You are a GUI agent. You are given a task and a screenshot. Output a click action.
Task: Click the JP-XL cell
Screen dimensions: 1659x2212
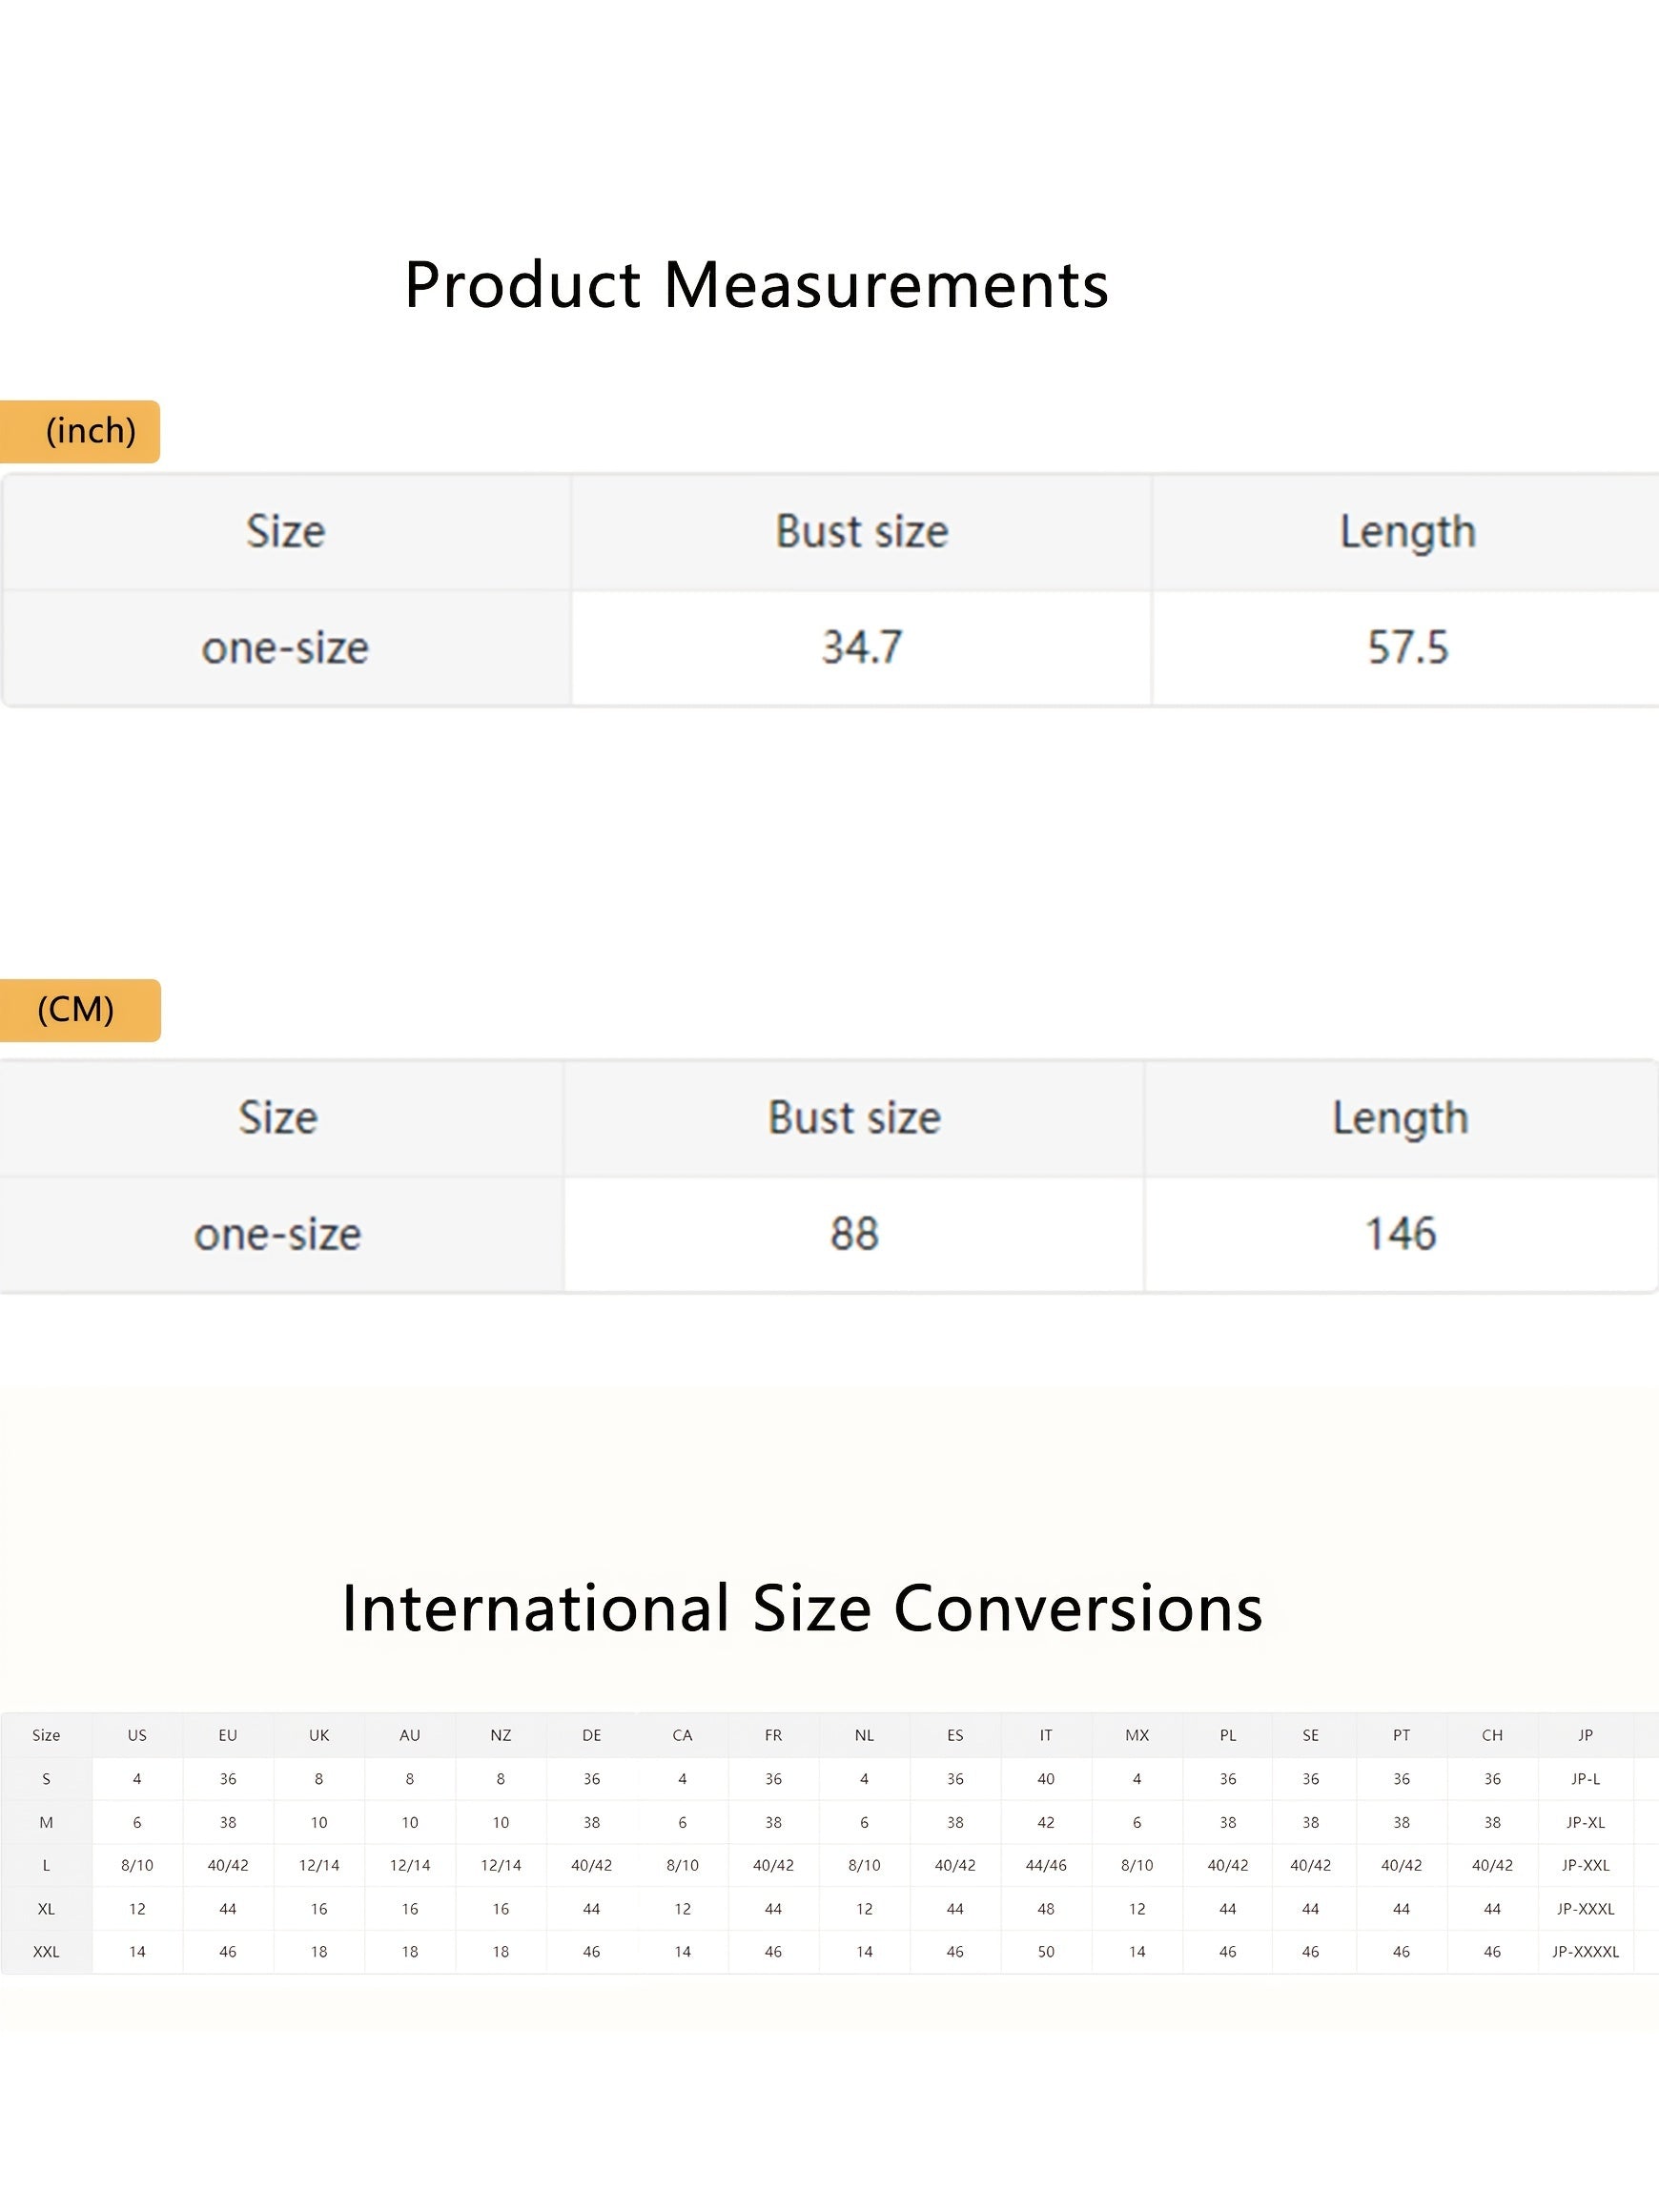pos(1585,1823)
